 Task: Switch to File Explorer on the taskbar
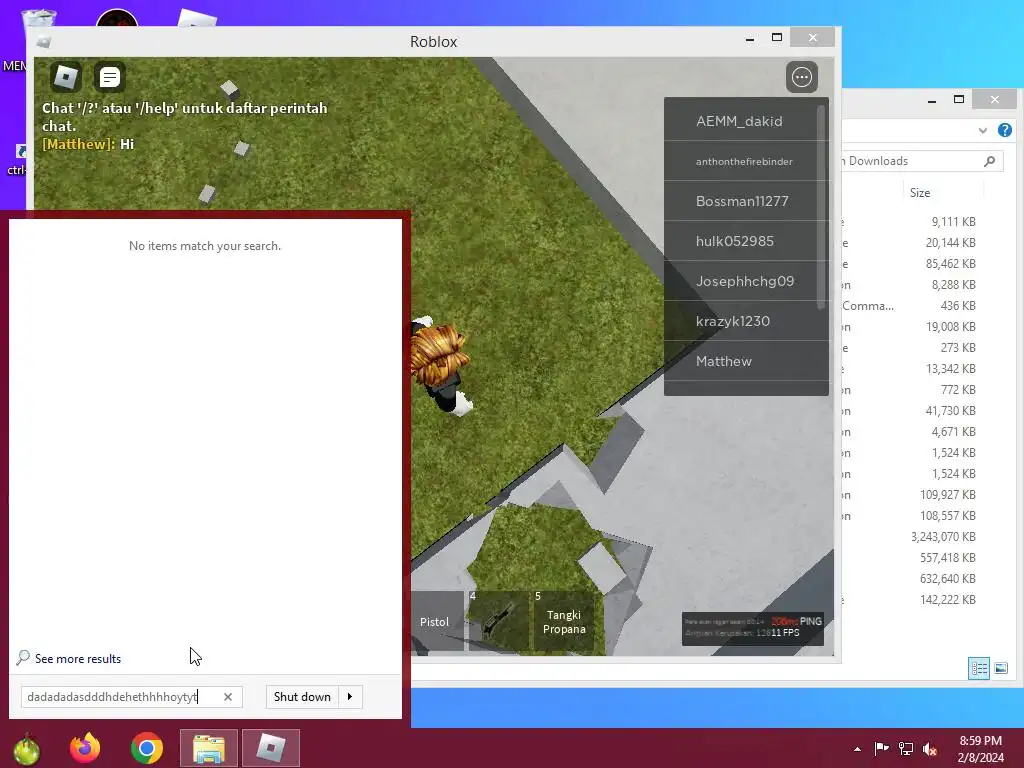tap(208, 748)
